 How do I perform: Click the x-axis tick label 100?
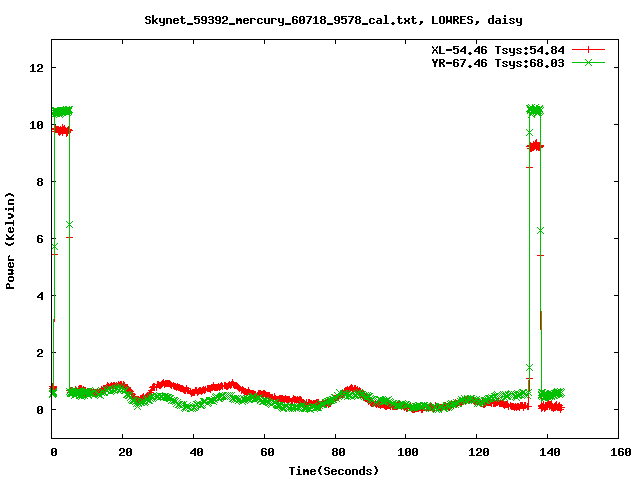coord(408,452)
